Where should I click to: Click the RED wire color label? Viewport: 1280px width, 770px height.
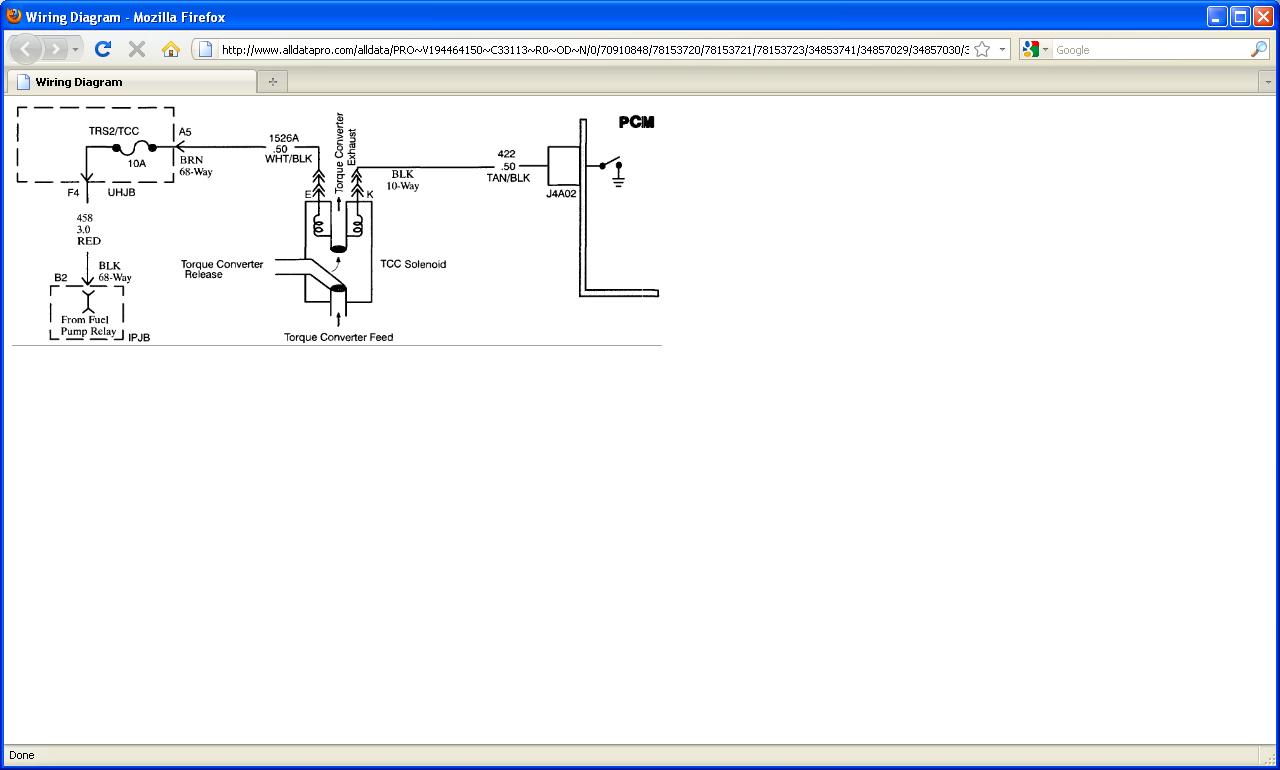point(88,241)
